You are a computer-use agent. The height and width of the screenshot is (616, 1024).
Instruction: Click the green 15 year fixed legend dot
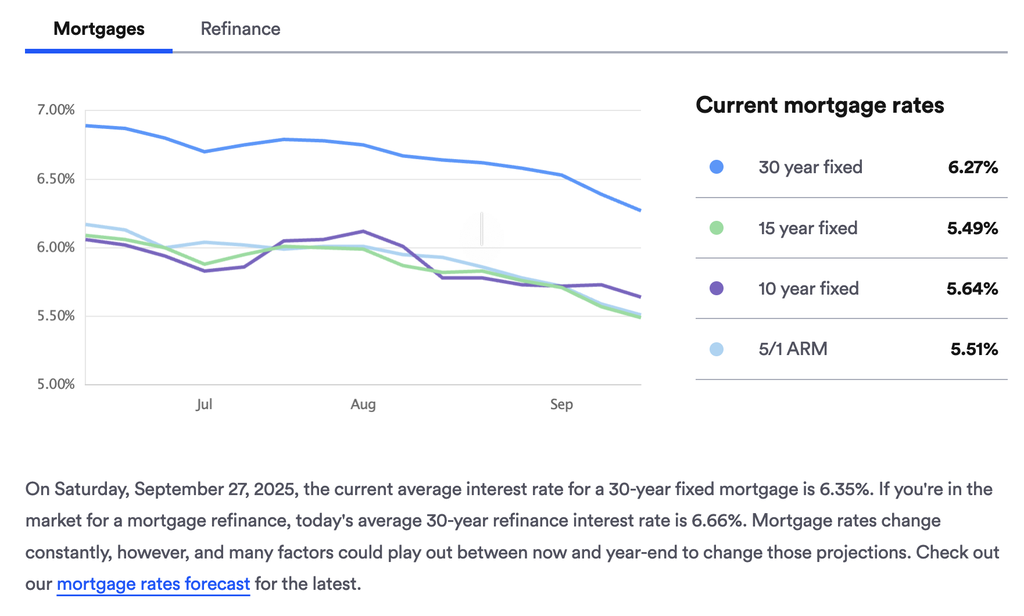click(x=716, y=228)
